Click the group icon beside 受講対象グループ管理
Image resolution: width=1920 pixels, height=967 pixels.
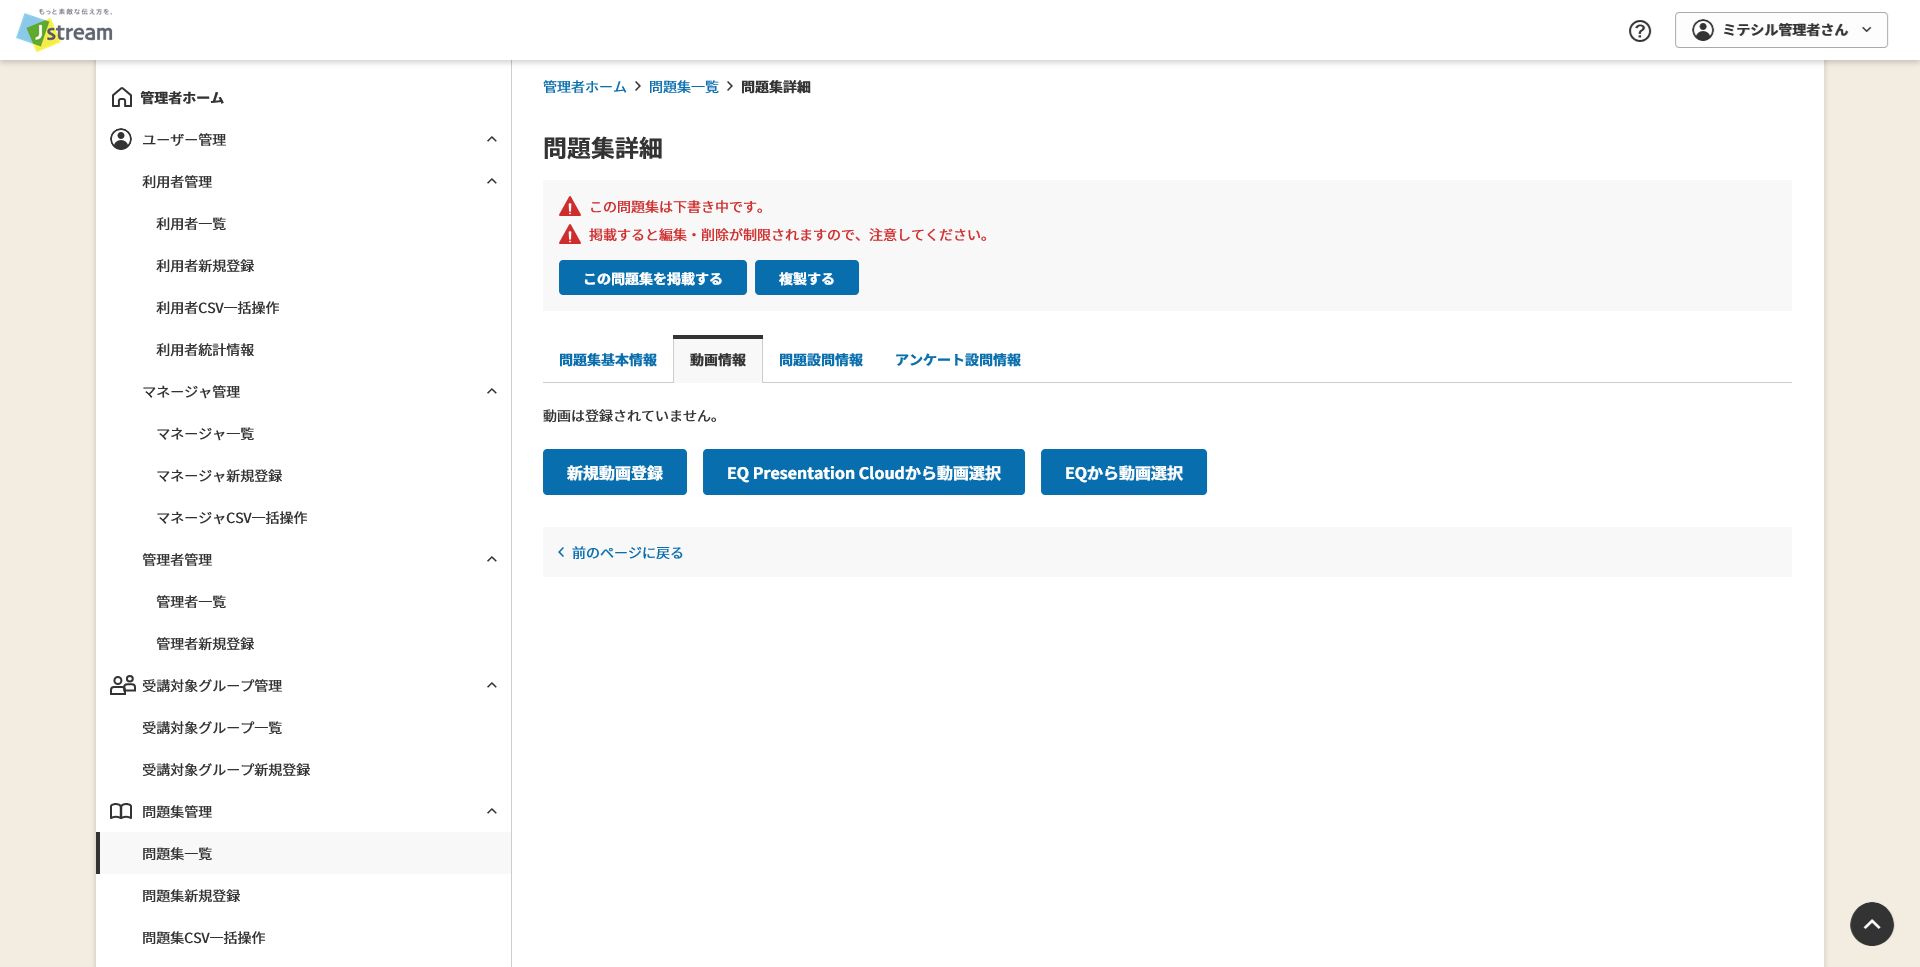click(122, 685)
